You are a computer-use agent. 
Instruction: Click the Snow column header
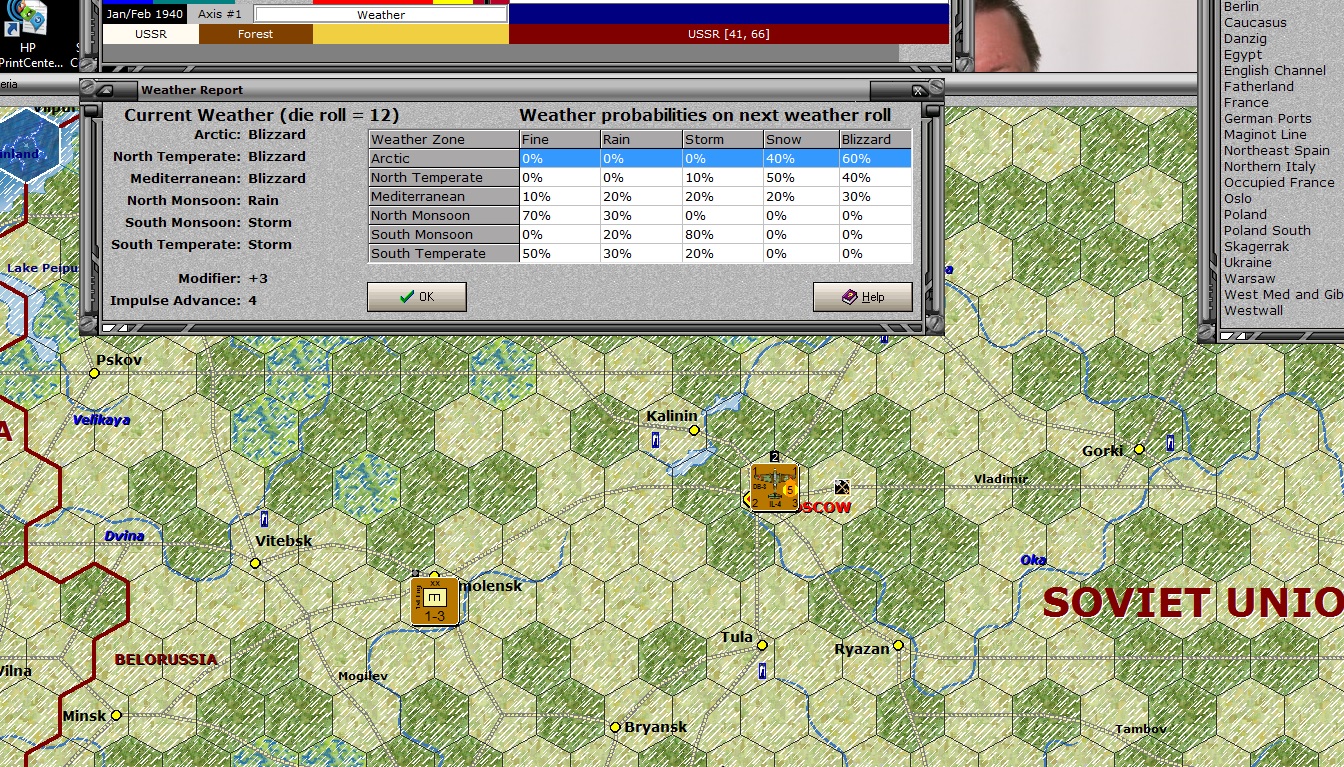800,139
